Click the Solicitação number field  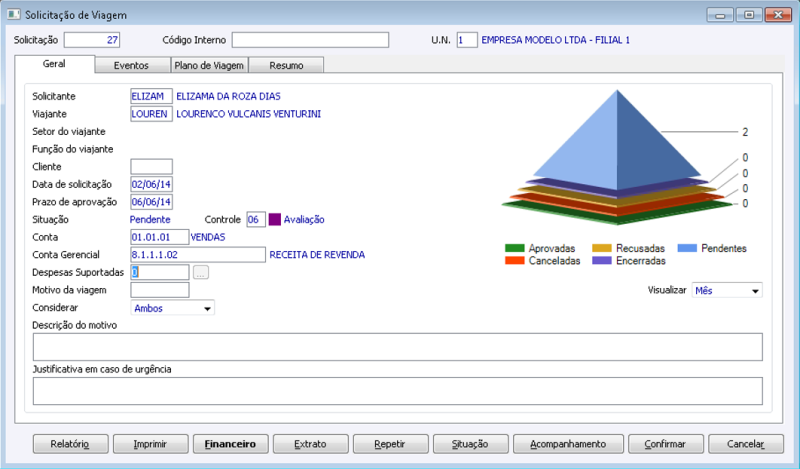tap(92, 40)
